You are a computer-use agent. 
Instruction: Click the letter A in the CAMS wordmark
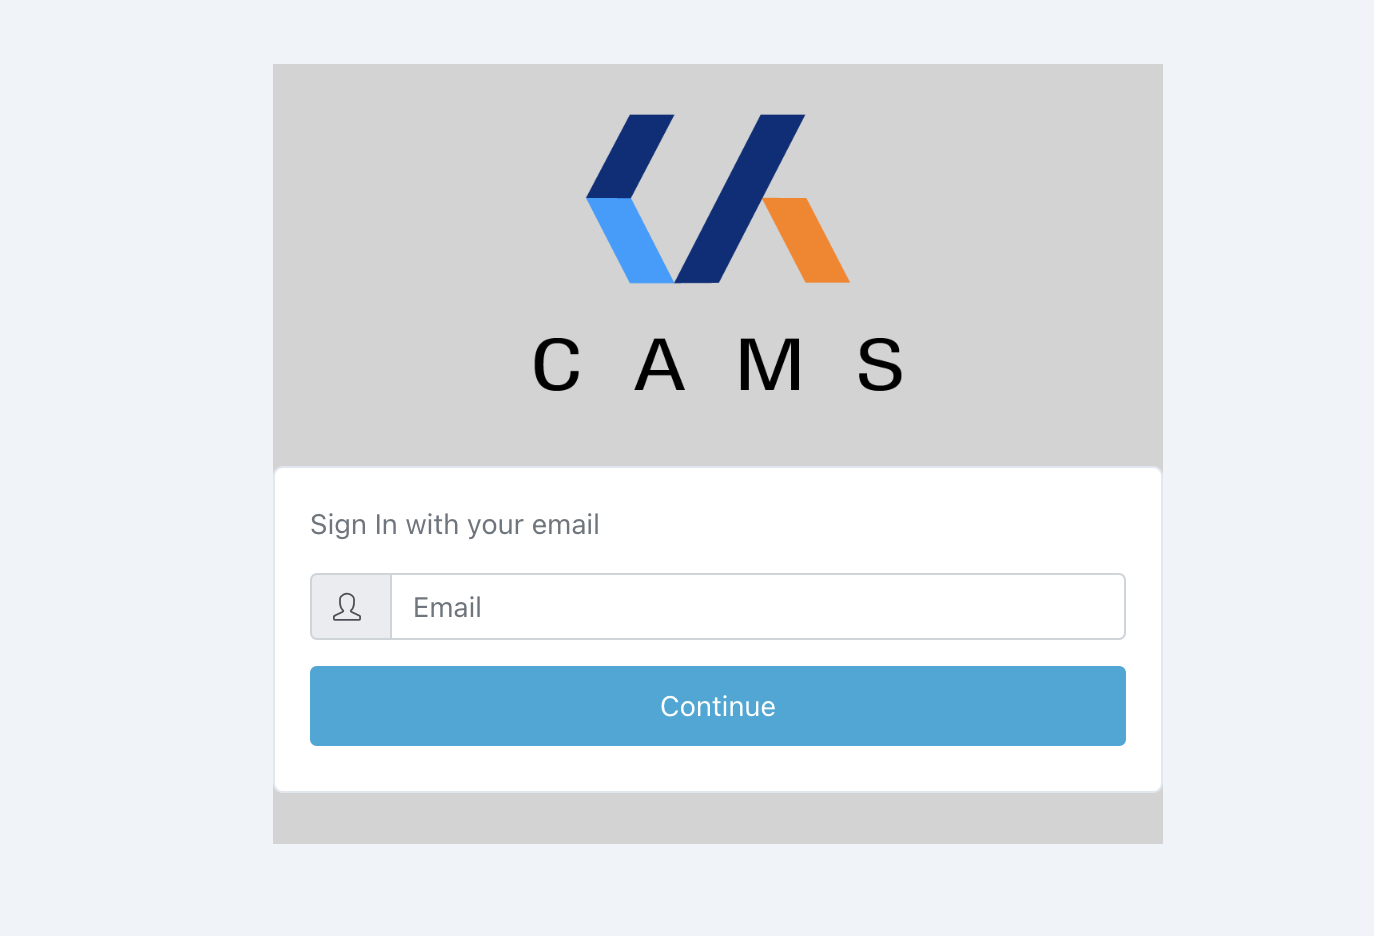[660, 365]
